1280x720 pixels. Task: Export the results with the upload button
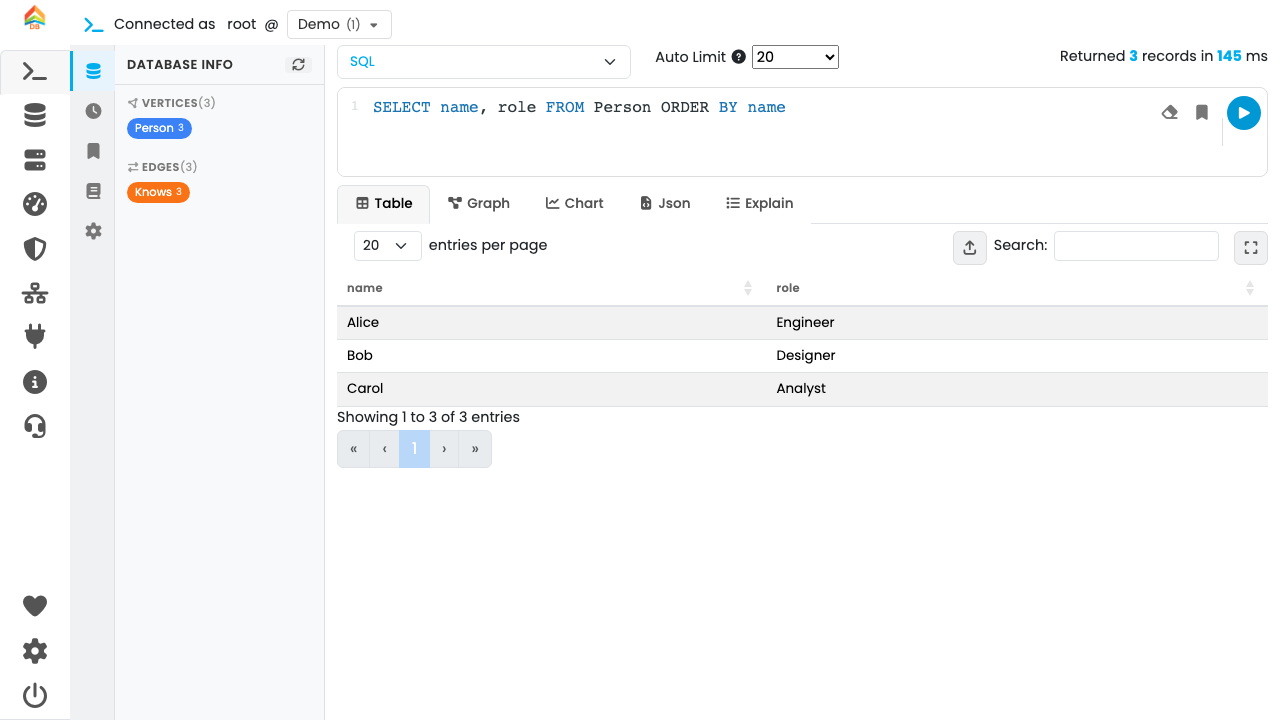(970, 248)
